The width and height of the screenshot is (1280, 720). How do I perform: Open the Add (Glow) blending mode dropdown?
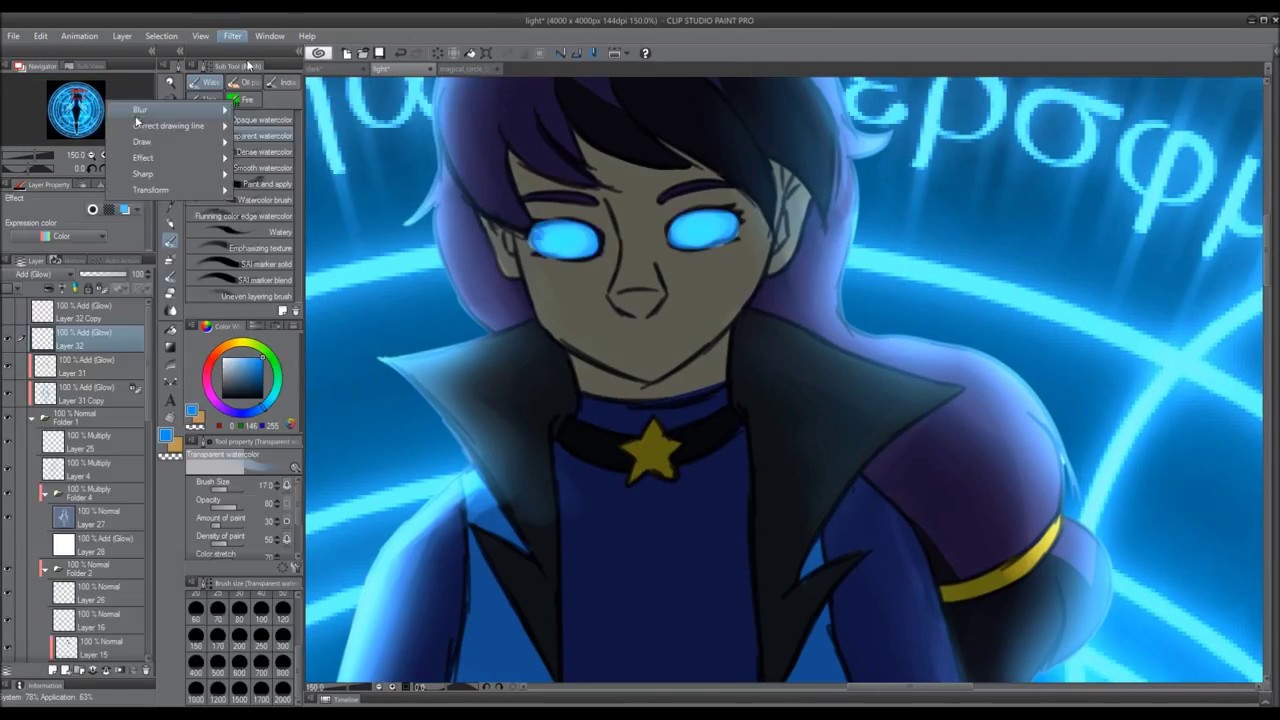pos(39,274)
